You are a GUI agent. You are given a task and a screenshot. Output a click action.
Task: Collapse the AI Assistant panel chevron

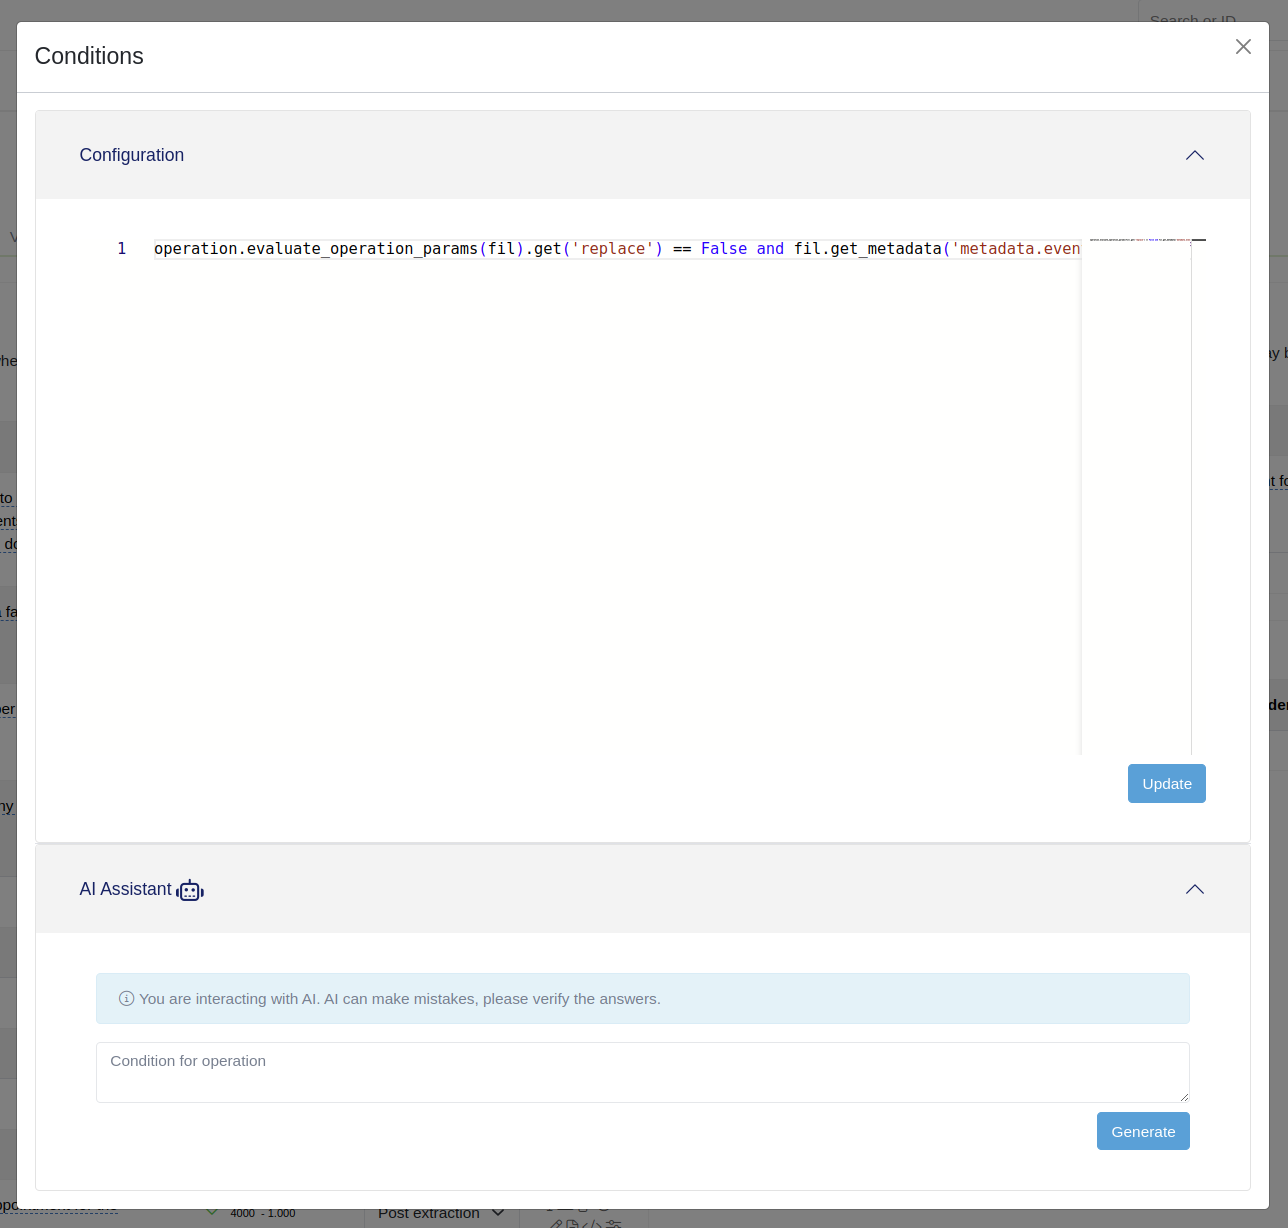(x=1194, y=889)
